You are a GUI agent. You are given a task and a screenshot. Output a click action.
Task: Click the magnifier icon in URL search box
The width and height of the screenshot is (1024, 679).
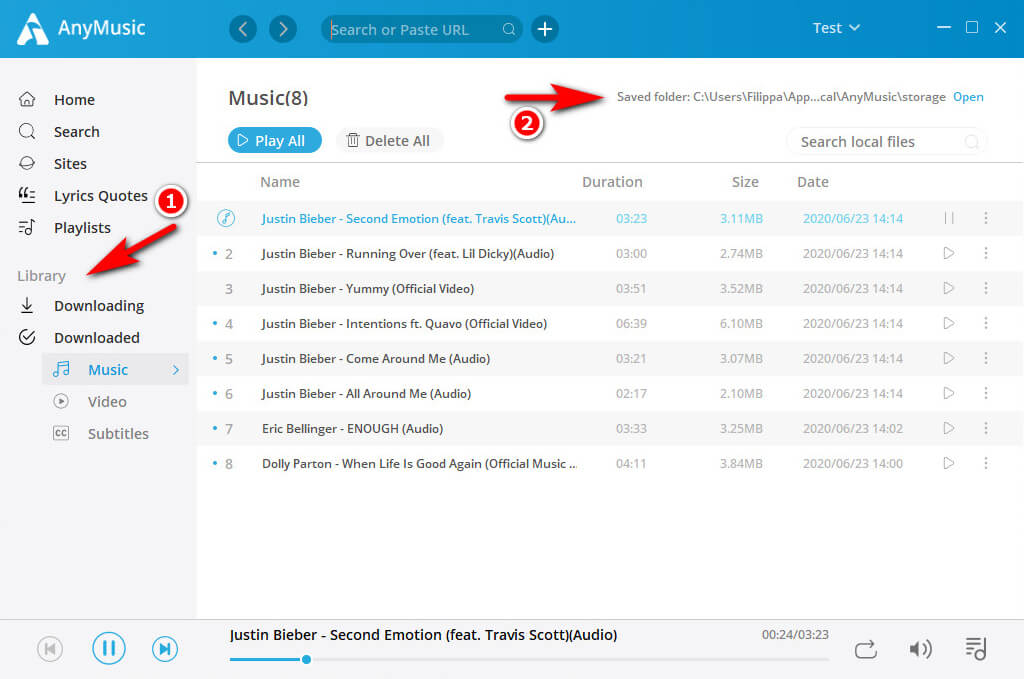point(509,29)
